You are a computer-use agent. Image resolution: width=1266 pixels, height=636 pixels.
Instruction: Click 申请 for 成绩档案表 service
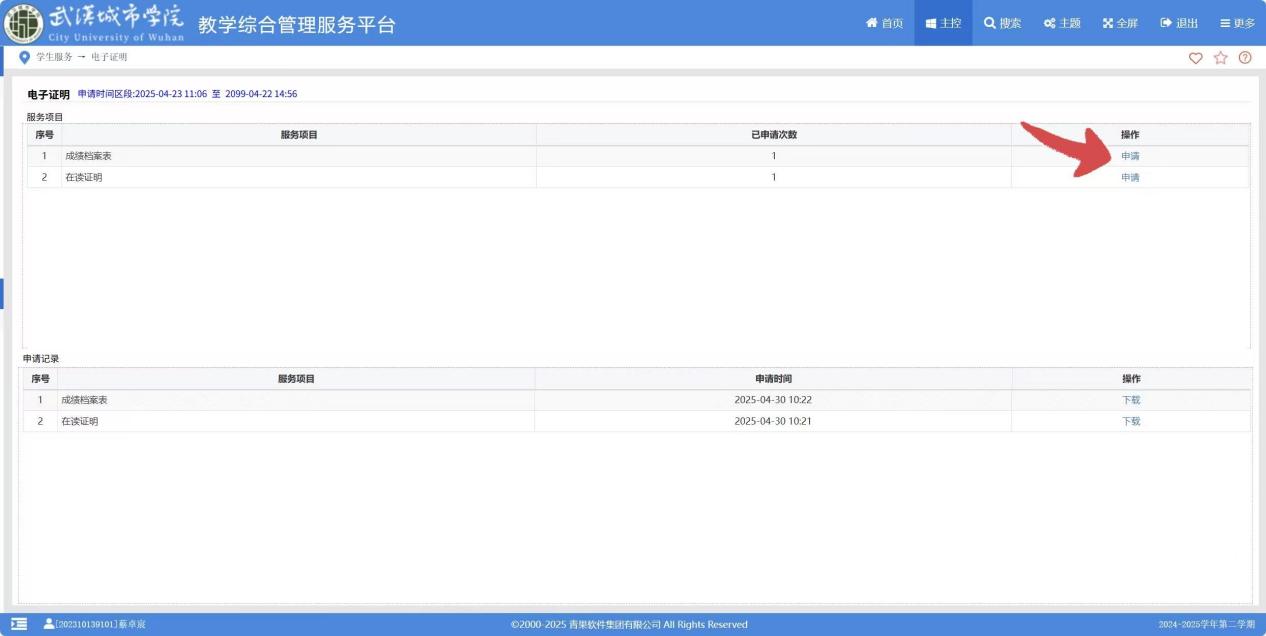tap(1130, 156)
